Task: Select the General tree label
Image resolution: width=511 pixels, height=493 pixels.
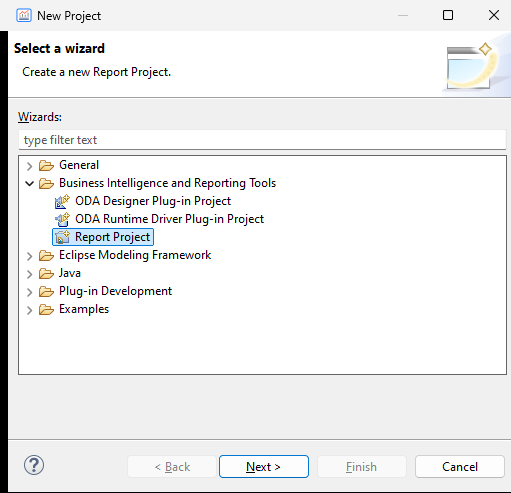Action: (x=79, y=165)
